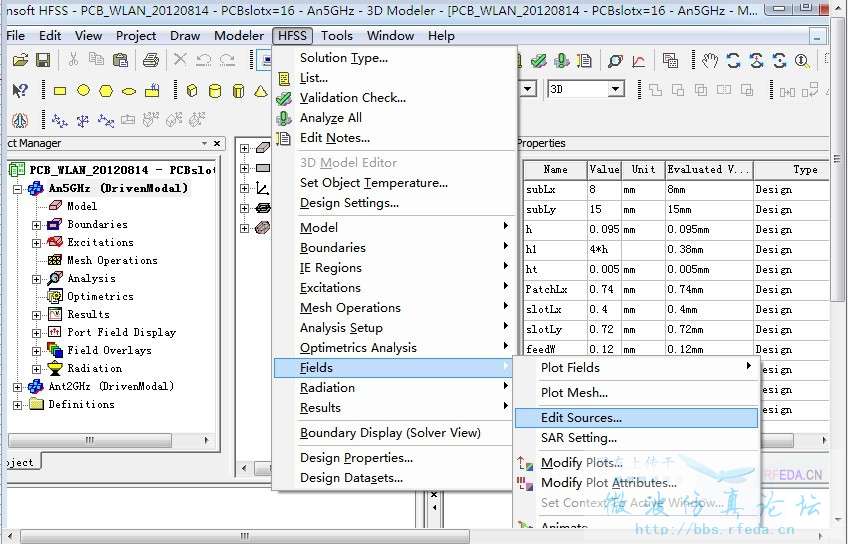Expand the Port Field Display node

click(x=36, y=333)
